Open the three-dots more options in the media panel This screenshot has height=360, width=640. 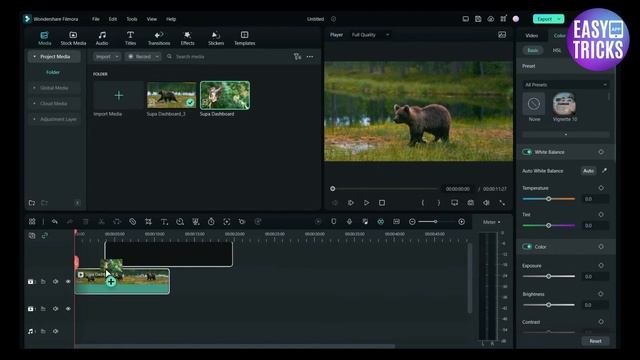click(310, 57)
